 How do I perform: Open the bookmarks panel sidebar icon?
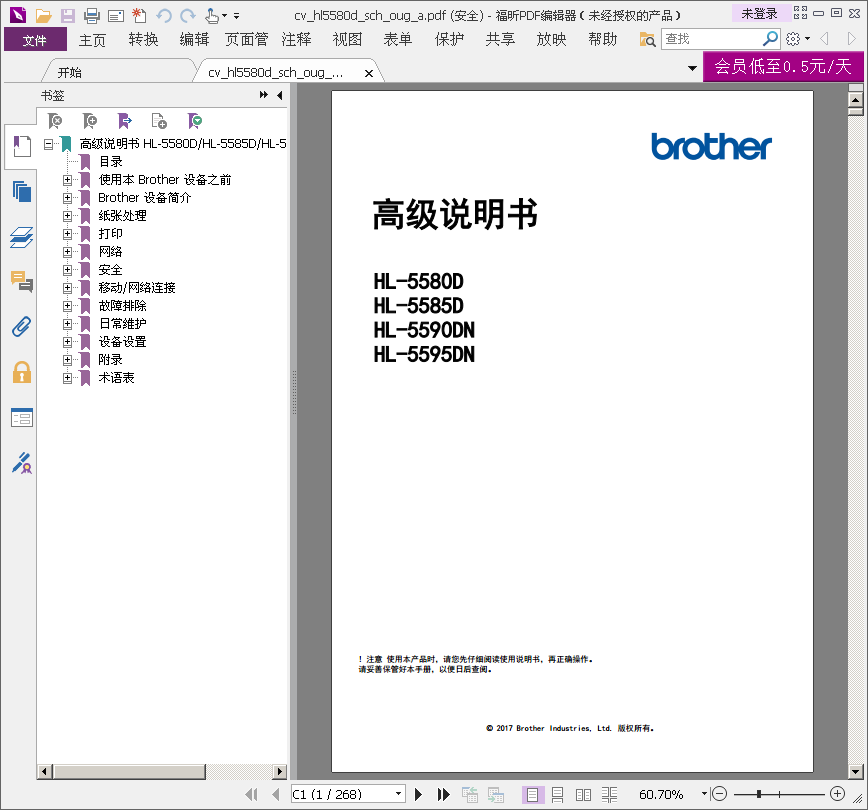coord(22,147)
